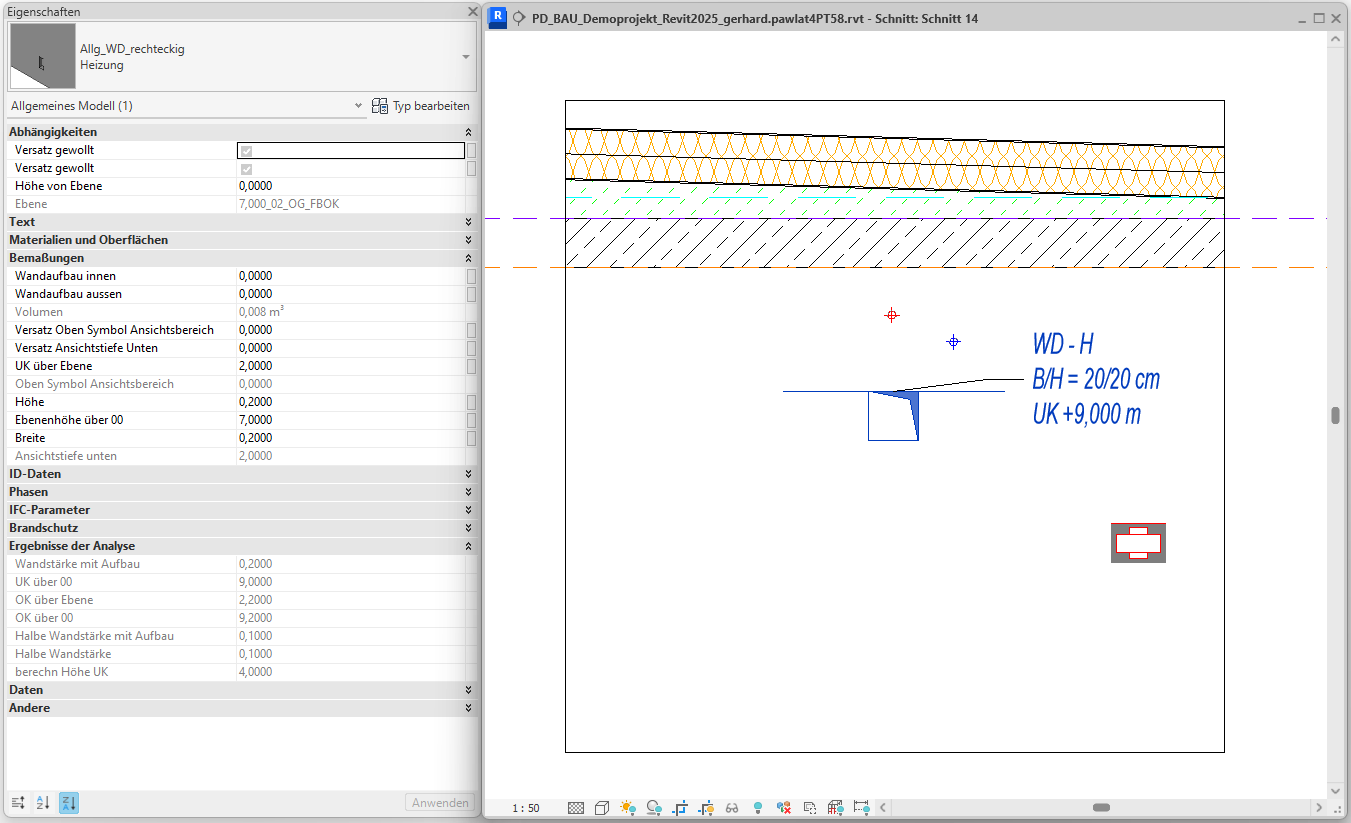Collapse the Ergebnisse der Analyse group

point(468,546)
